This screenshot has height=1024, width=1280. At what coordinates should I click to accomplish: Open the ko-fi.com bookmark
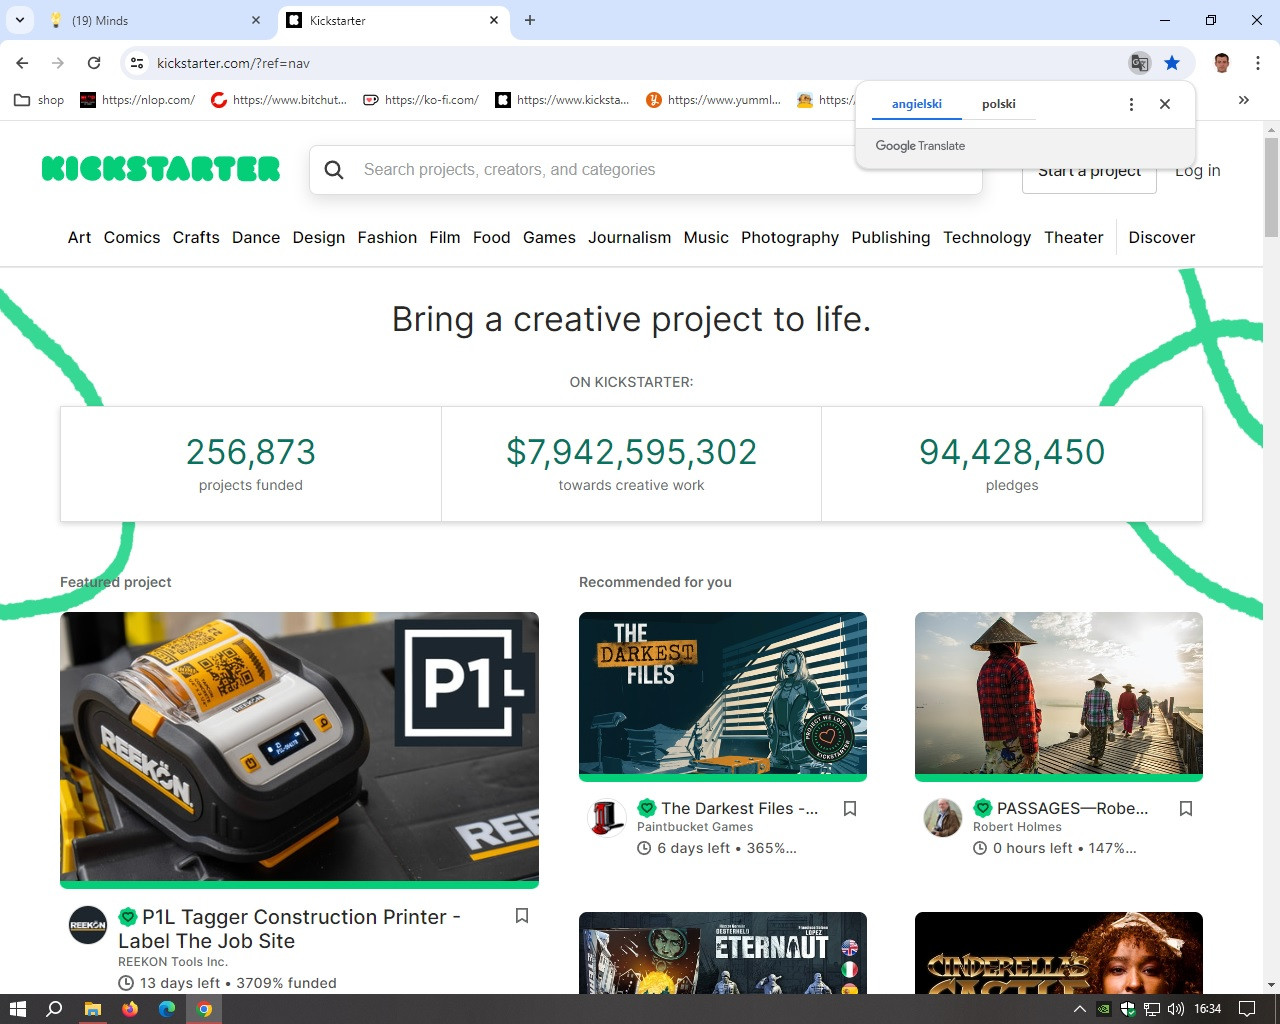point(421,100)
